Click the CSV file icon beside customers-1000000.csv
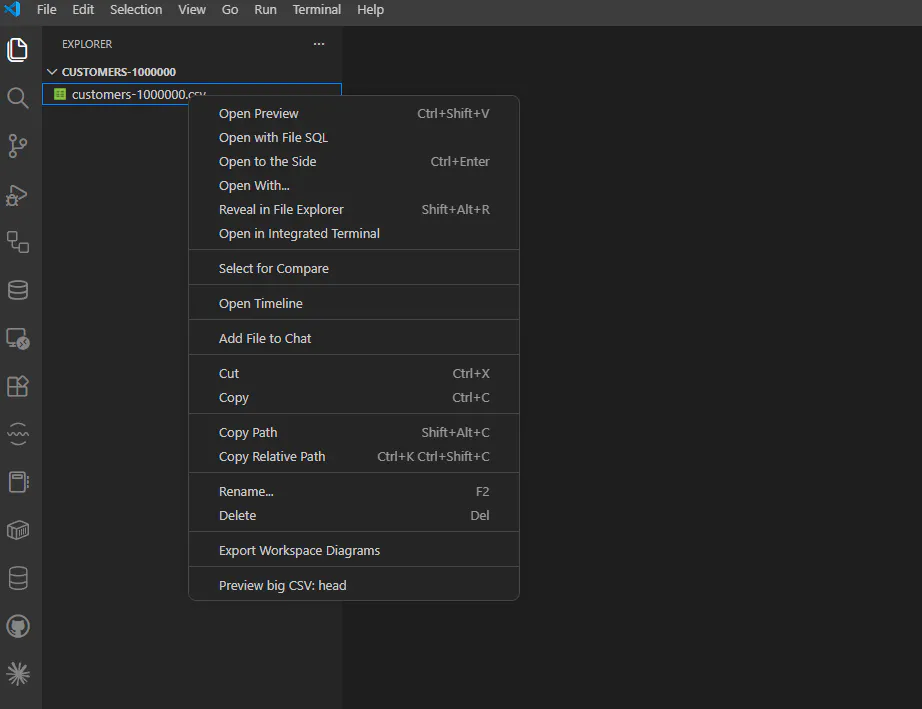This screenshot has width=922, height=709. click(59, 94)
